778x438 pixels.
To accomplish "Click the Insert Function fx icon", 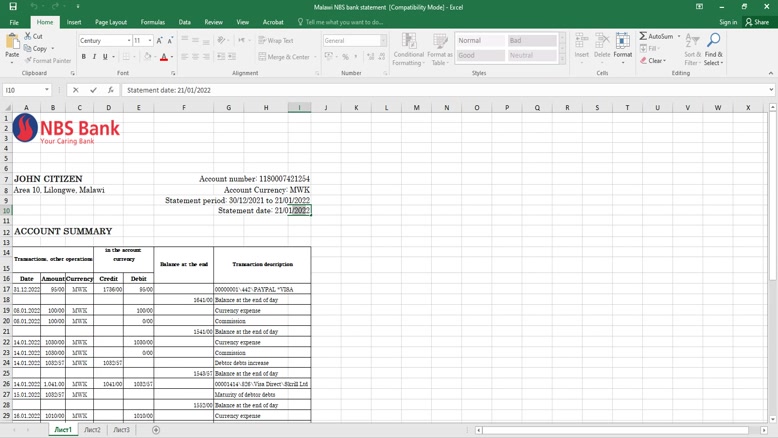I will click(x=110, y=90).
